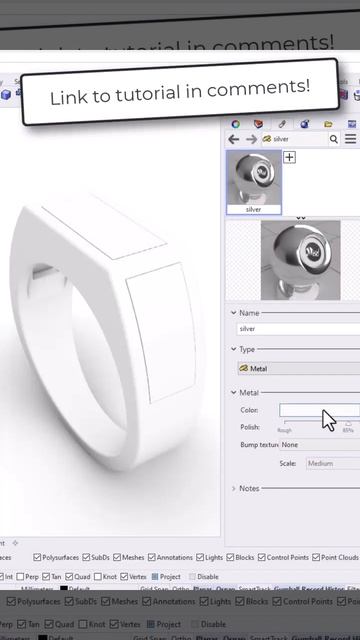Screen dimensions: 360x640
Task: Click the large silver material preview
Action: pyautogui.click(x=300, y=260)
